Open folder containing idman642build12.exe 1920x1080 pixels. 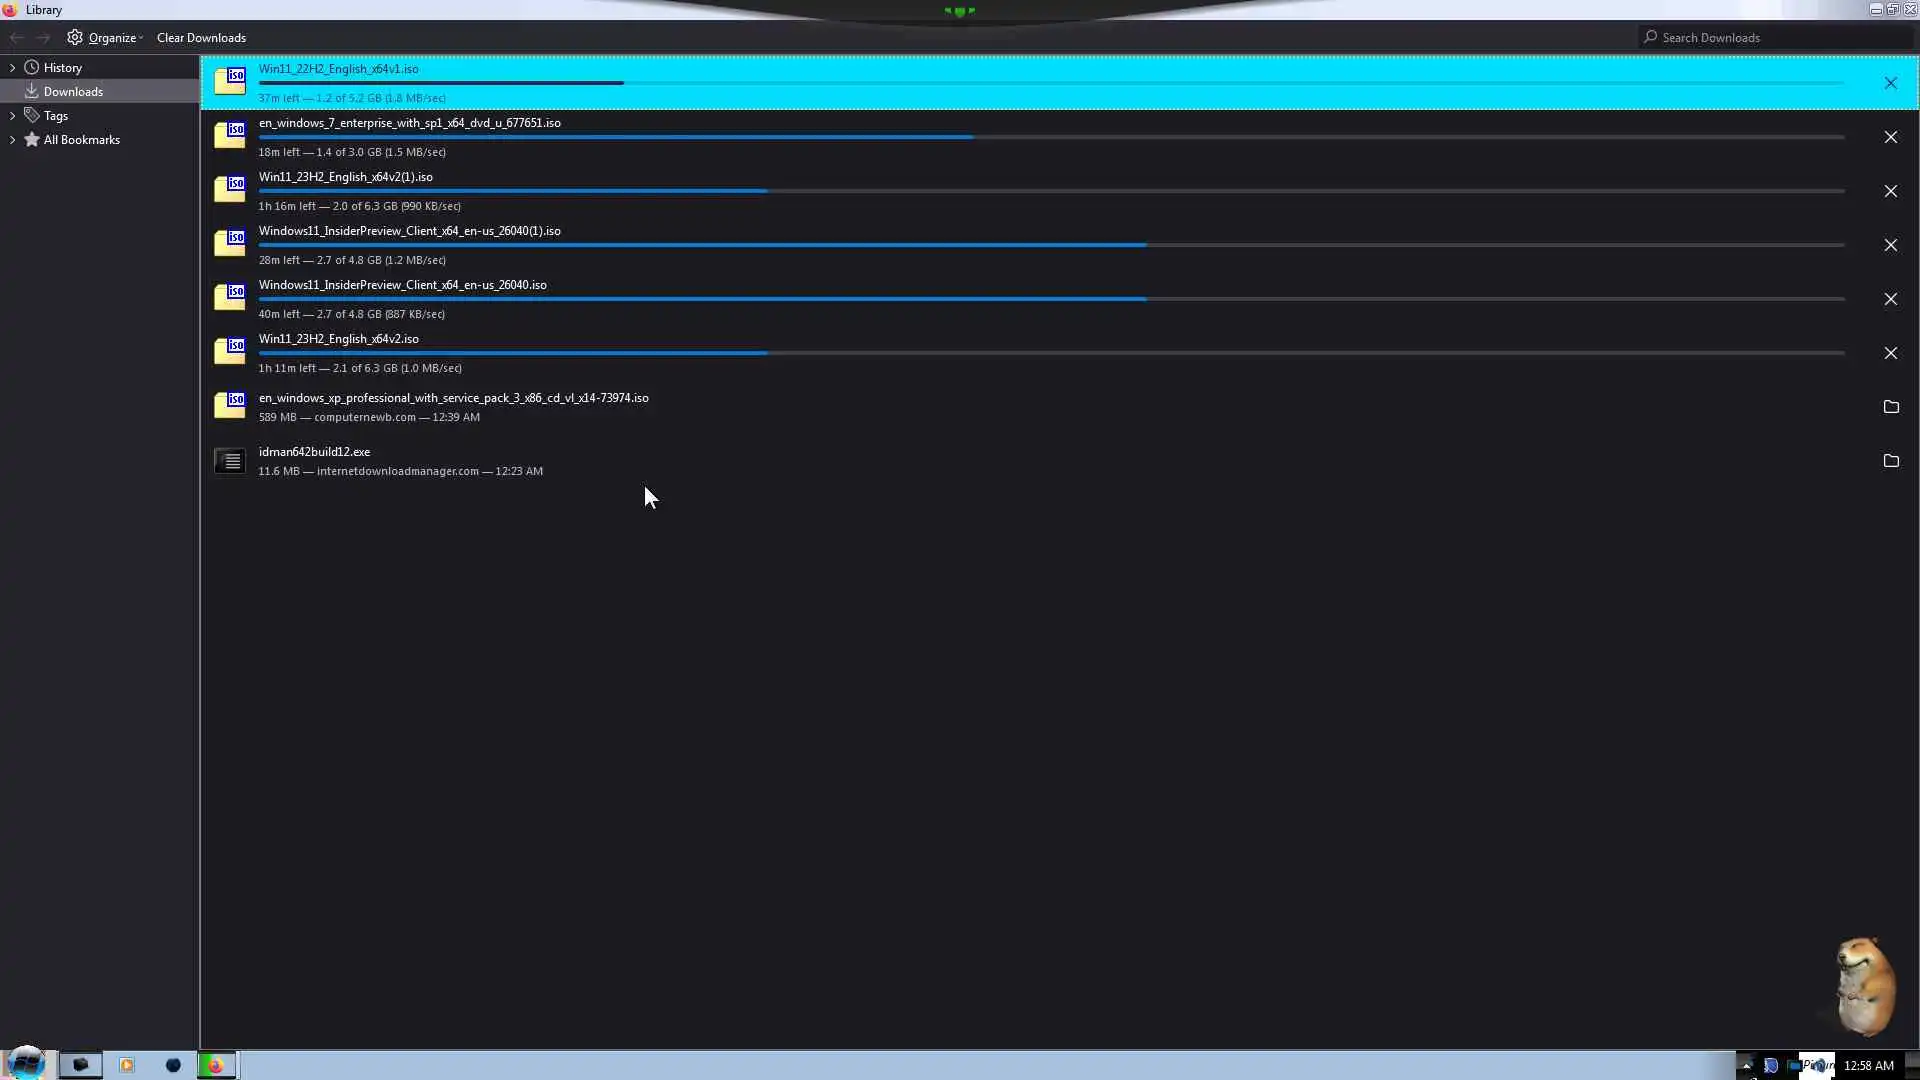point(1890,461)
